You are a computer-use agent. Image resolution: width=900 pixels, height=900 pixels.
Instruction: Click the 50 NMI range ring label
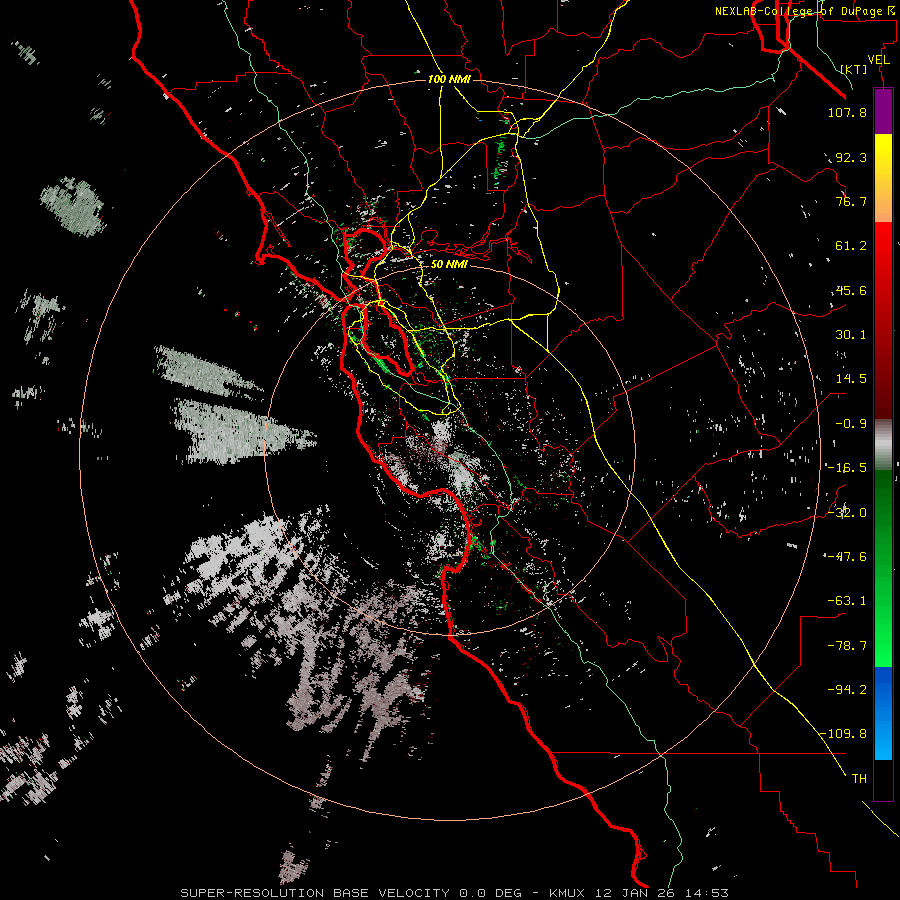449,264
